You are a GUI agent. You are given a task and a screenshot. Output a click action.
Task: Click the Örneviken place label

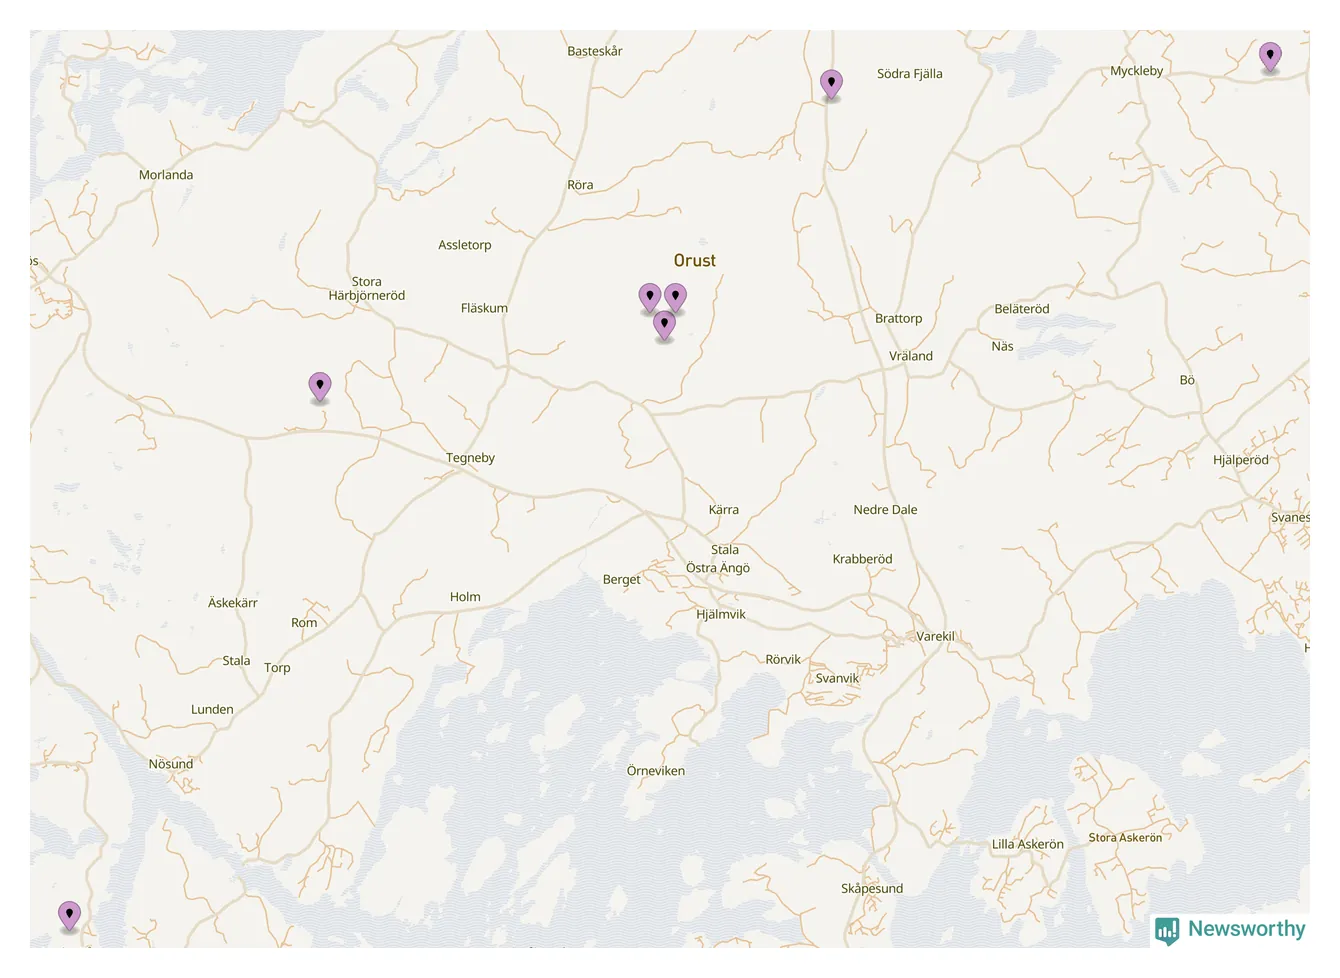pos(656,771)
